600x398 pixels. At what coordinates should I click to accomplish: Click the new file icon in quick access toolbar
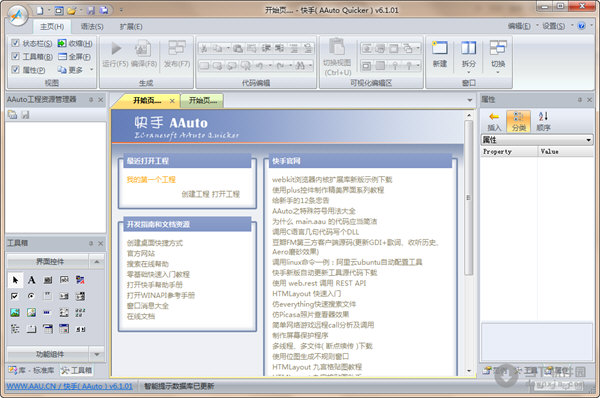(x=40, y=10)
